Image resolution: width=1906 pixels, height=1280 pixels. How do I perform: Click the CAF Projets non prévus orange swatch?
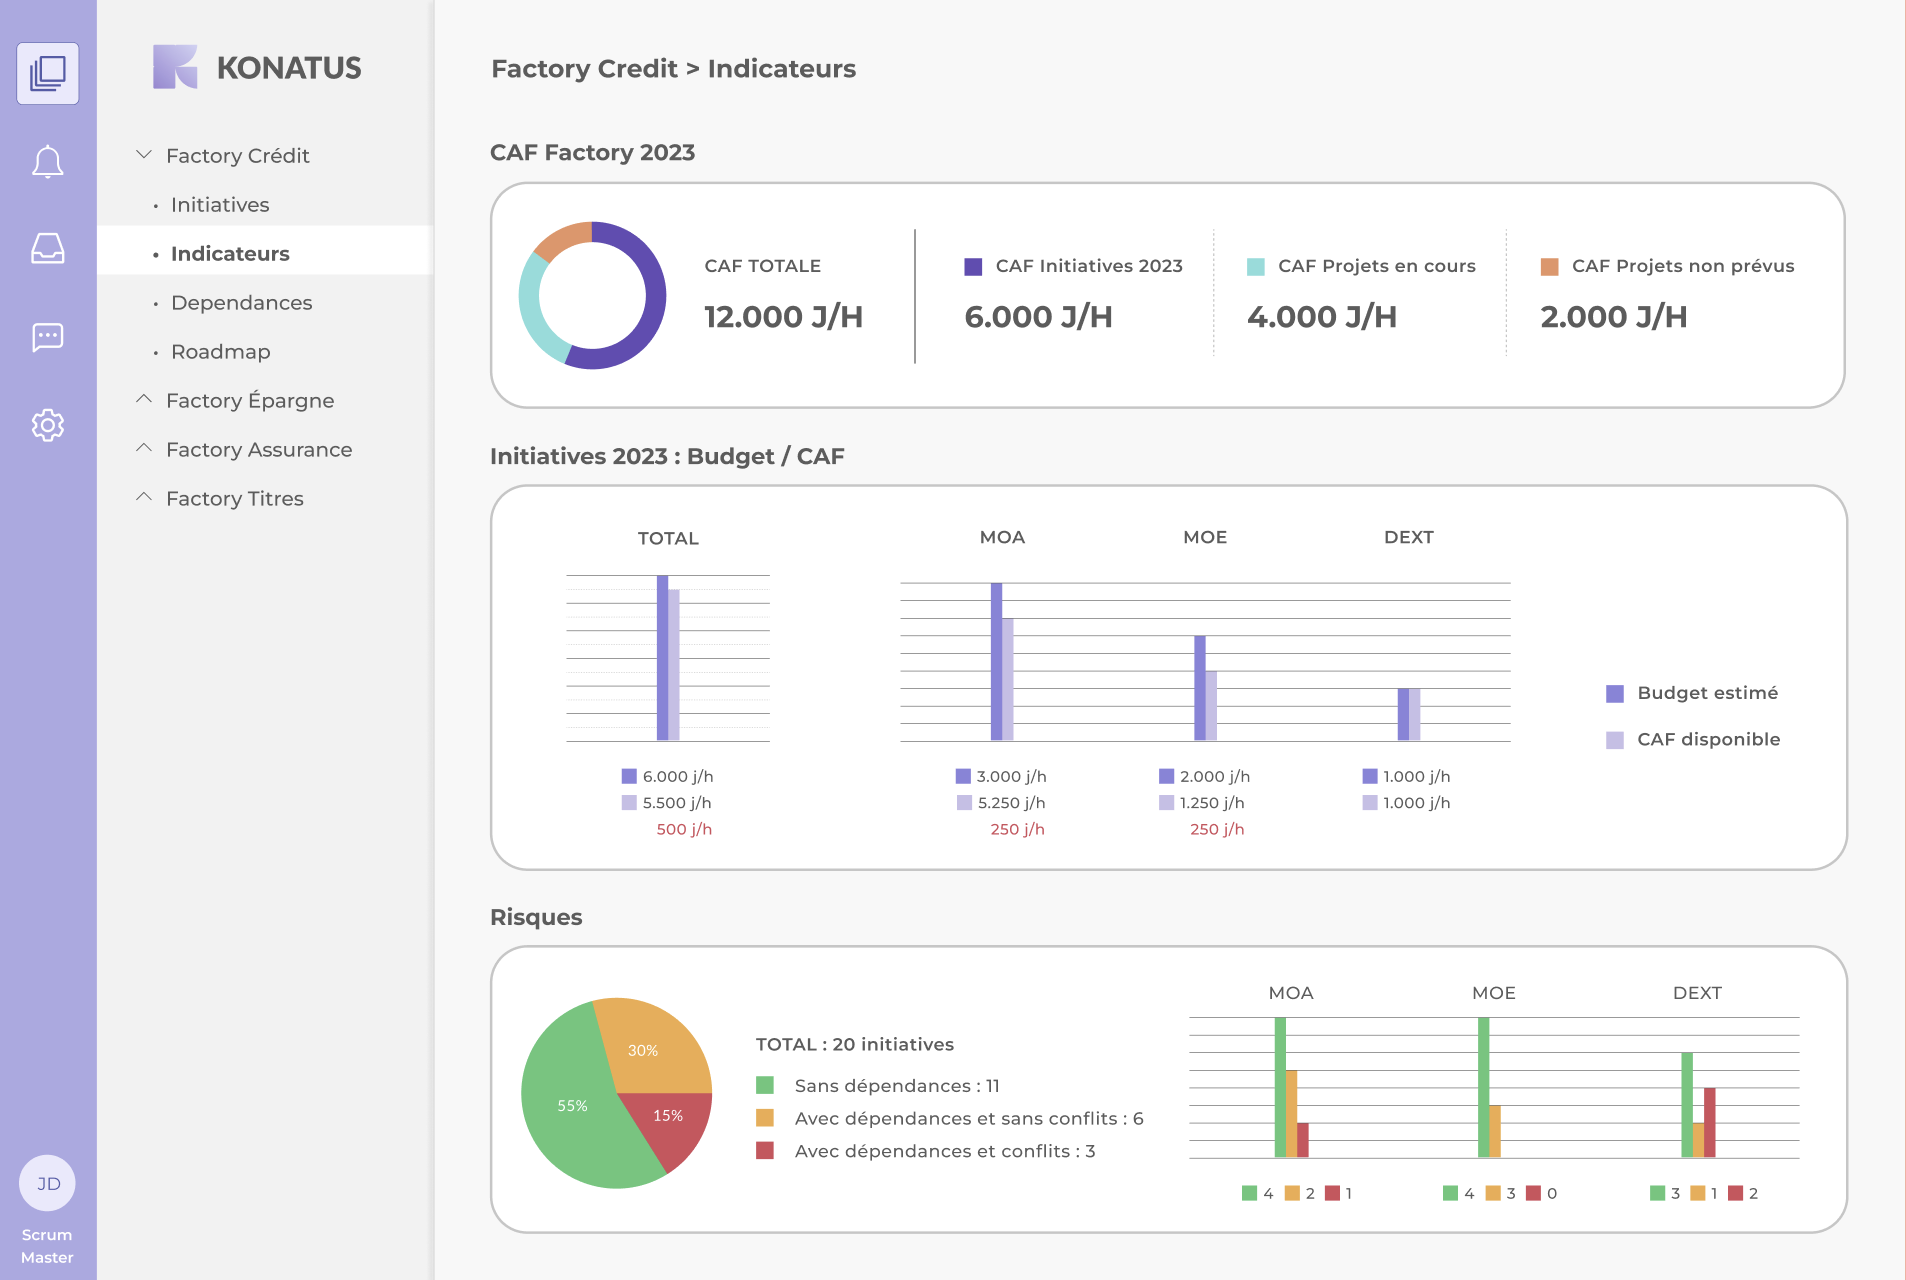click(1550, 267)
